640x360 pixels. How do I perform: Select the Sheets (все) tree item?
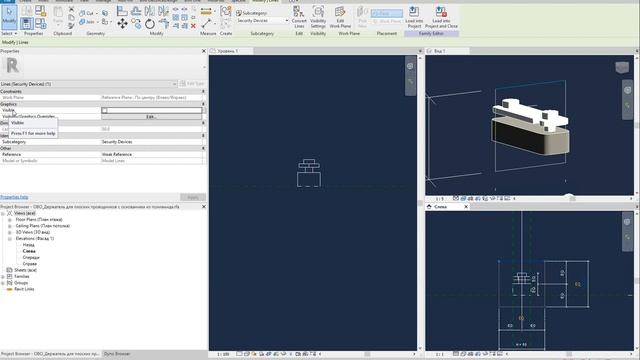pyautogui.click(x=25, y=270)
